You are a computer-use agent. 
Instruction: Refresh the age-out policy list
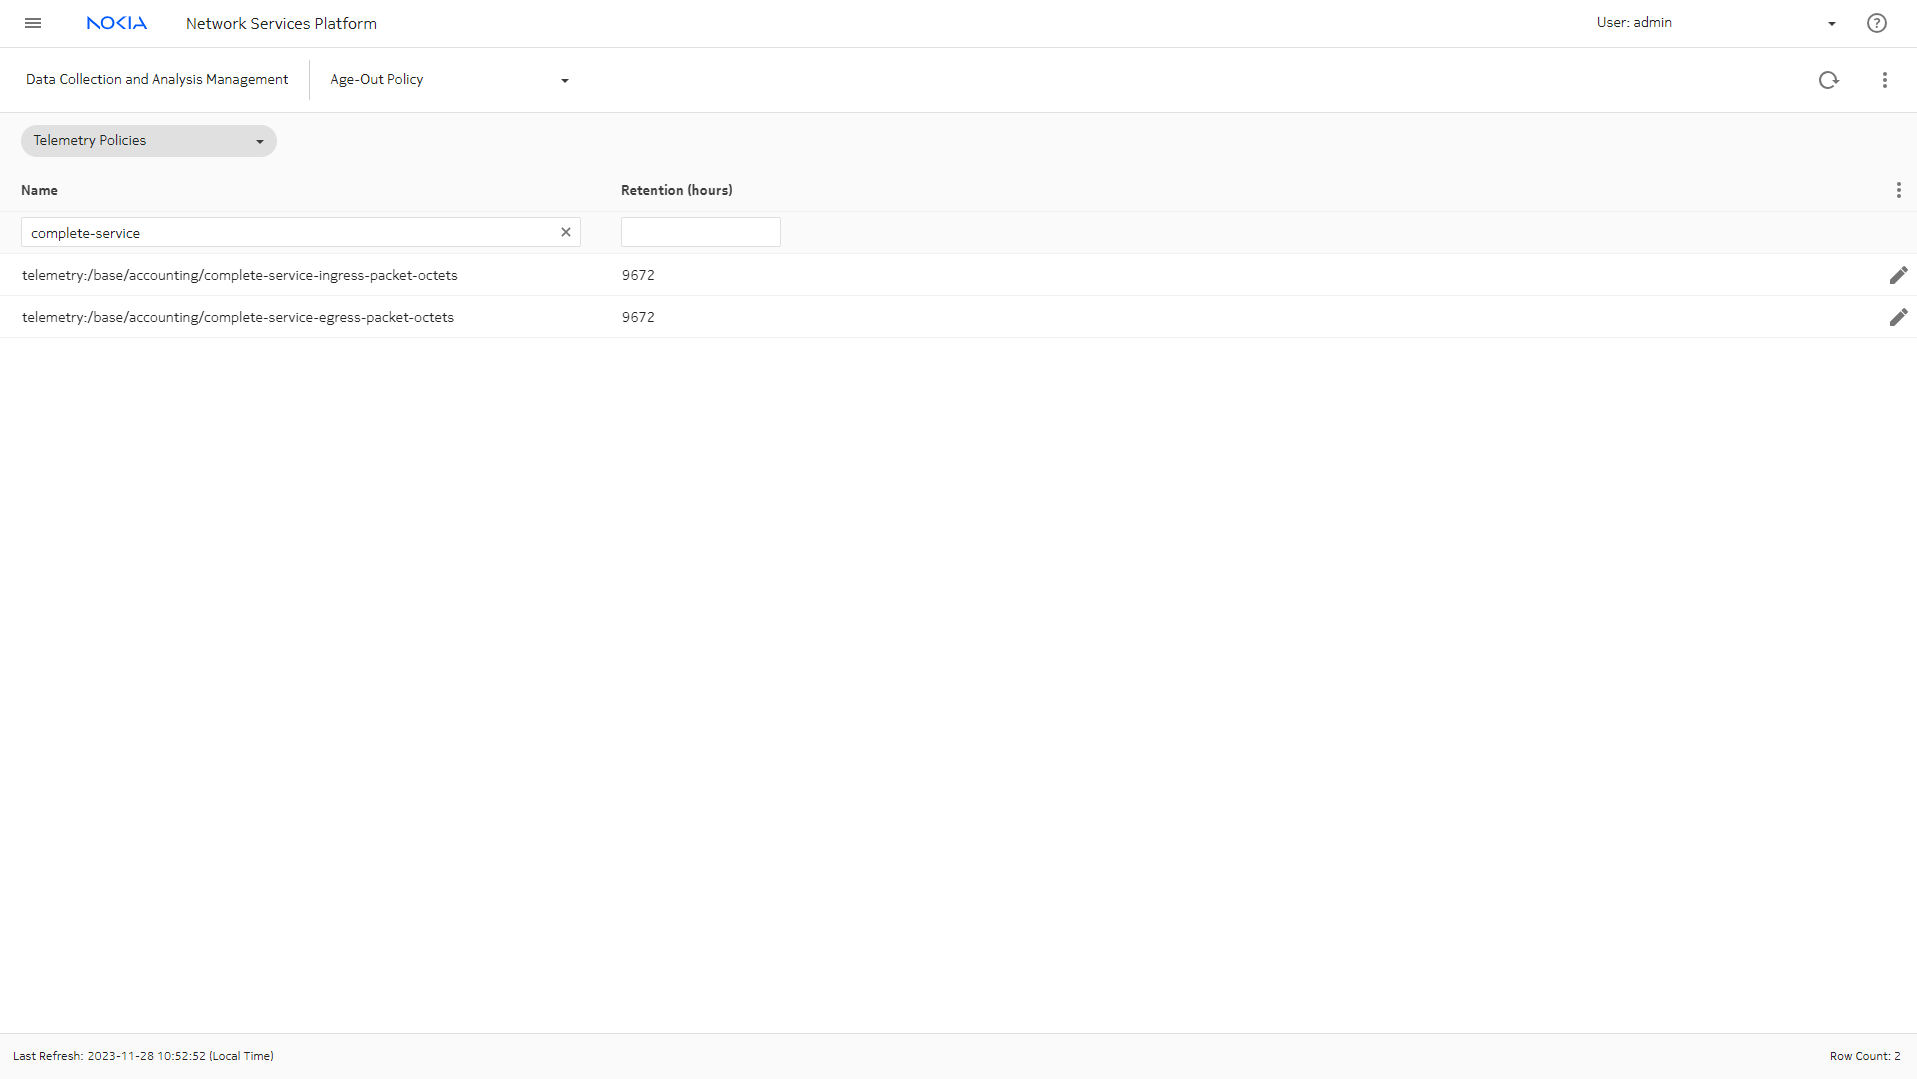1828,80
